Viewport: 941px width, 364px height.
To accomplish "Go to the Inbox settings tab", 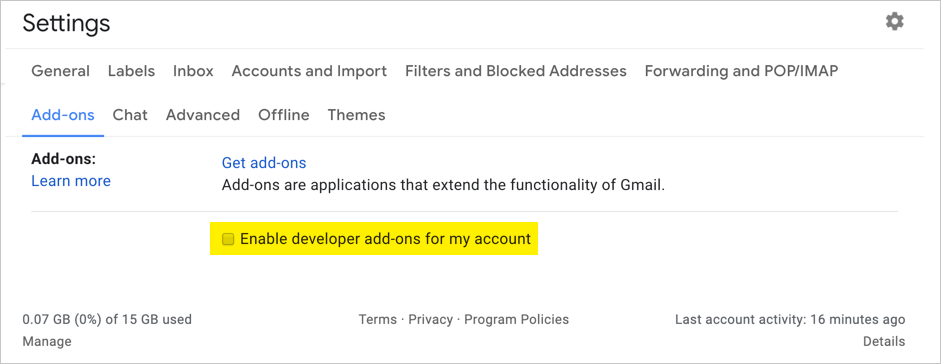I will (193, 71).
